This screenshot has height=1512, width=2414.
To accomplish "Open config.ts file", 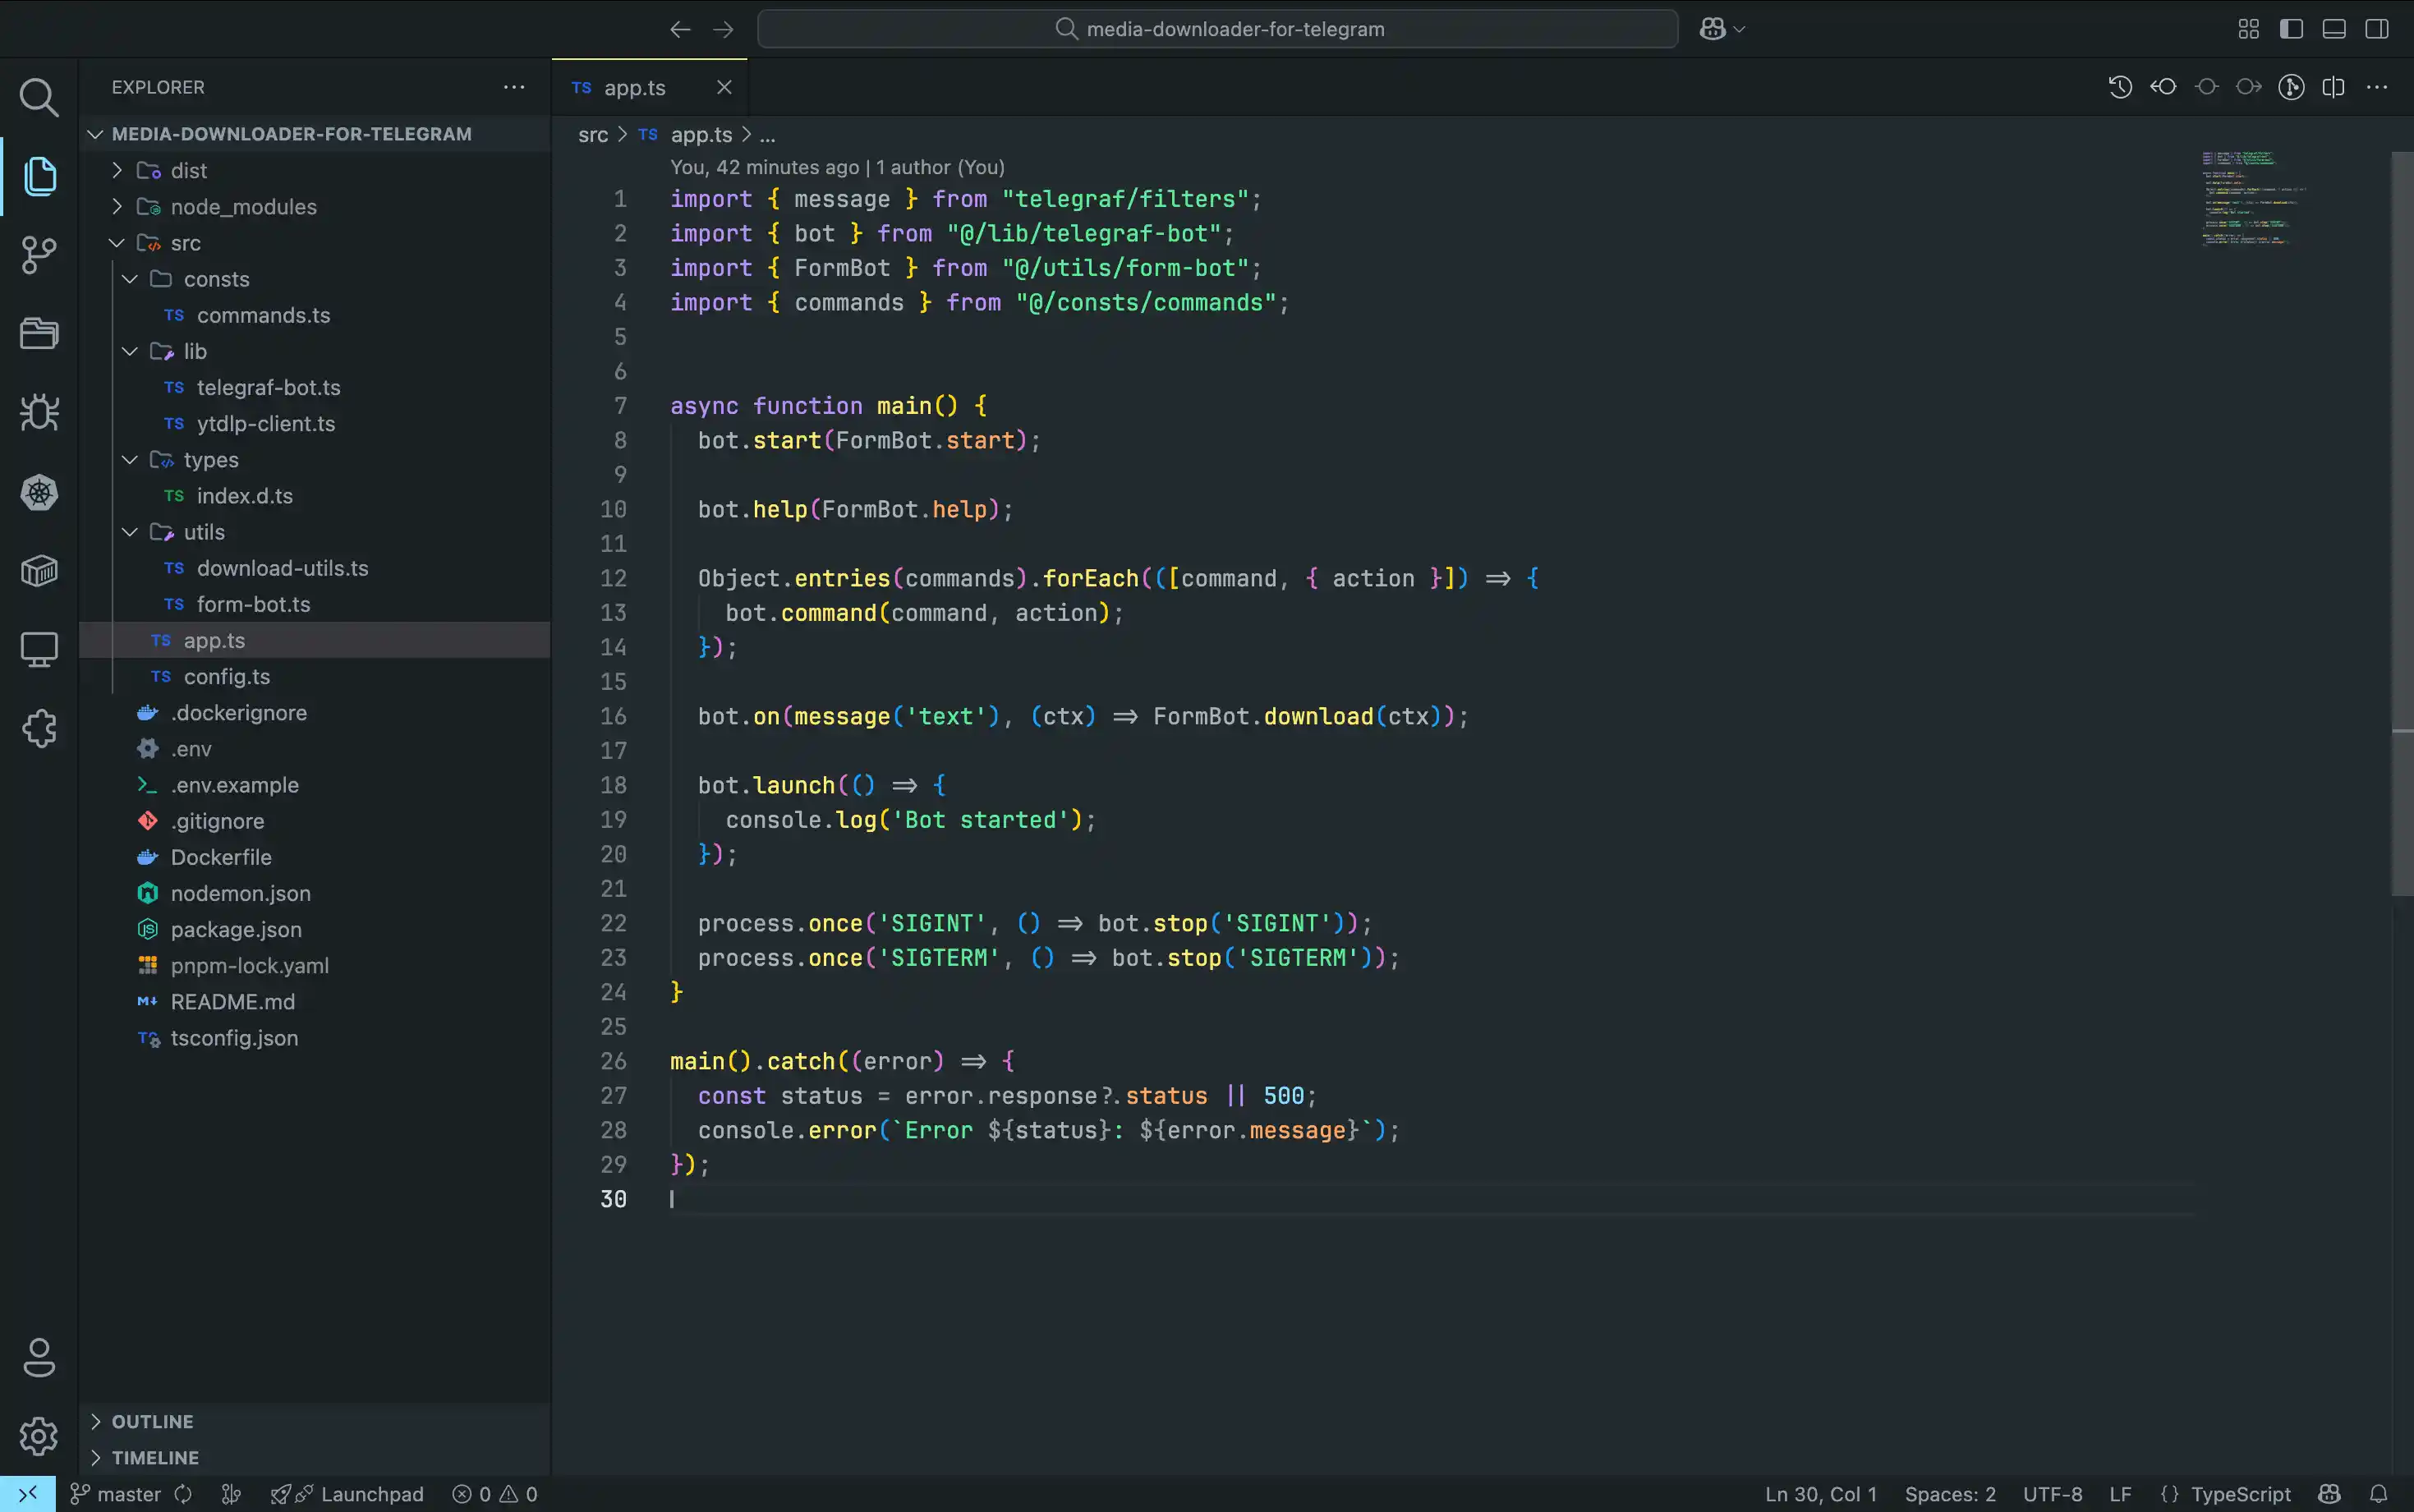I will pos(314,676).
